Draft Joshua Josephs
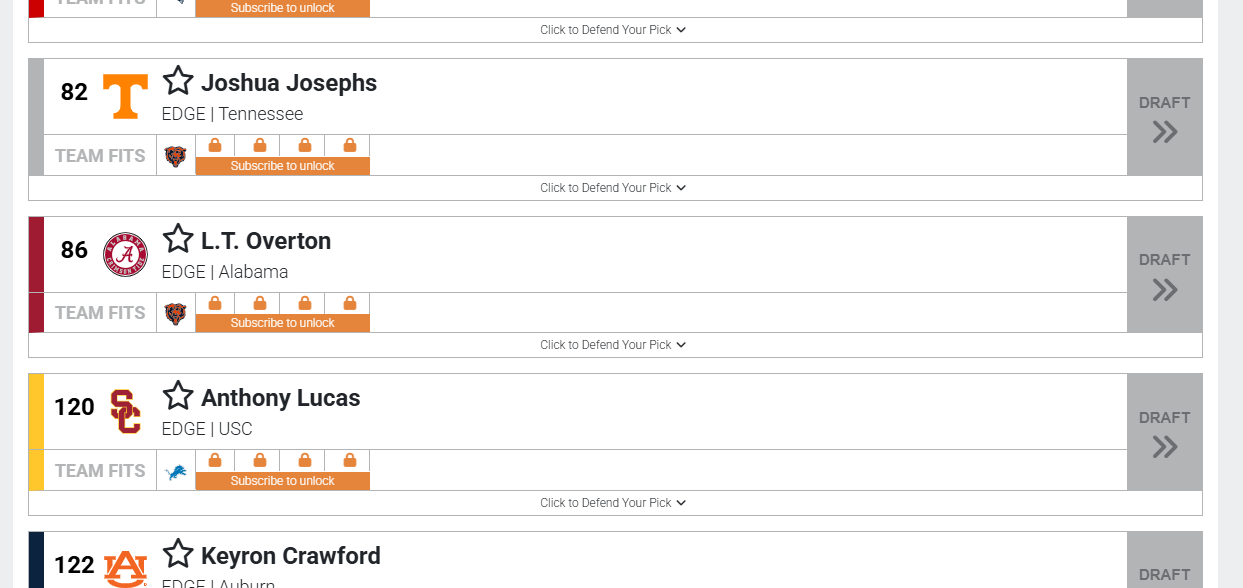The image size is (1243, 588). coord(1164,118)
